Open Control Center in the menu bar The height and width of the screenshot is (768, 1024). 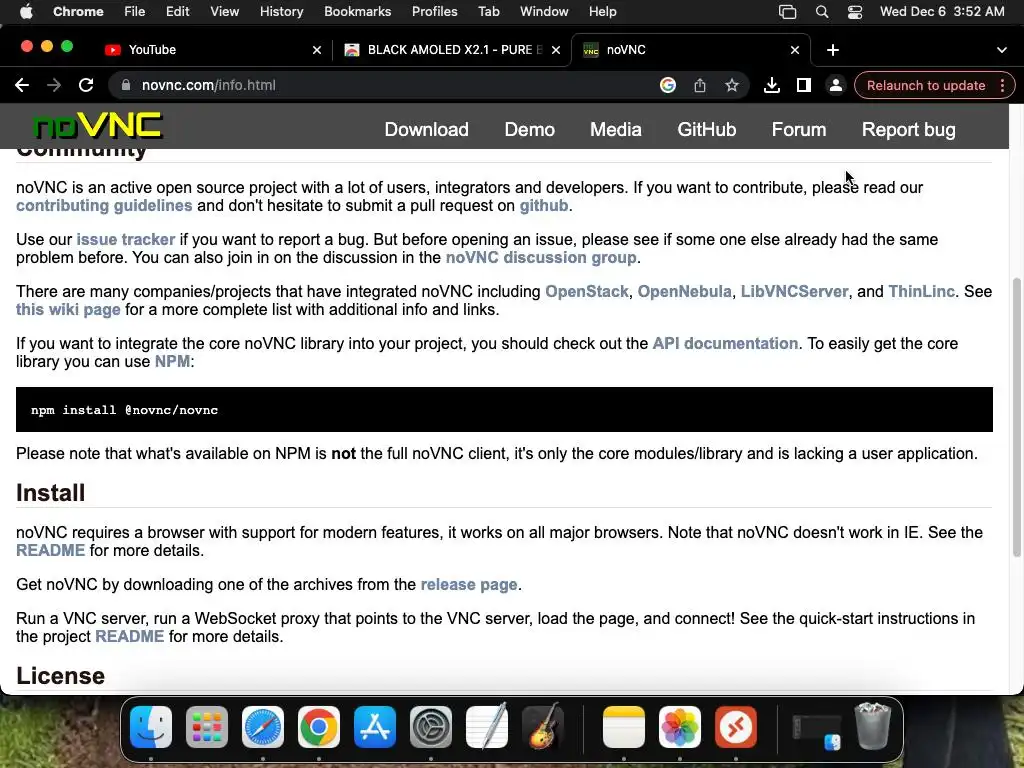pyautogui.click(x=854, y=12)
